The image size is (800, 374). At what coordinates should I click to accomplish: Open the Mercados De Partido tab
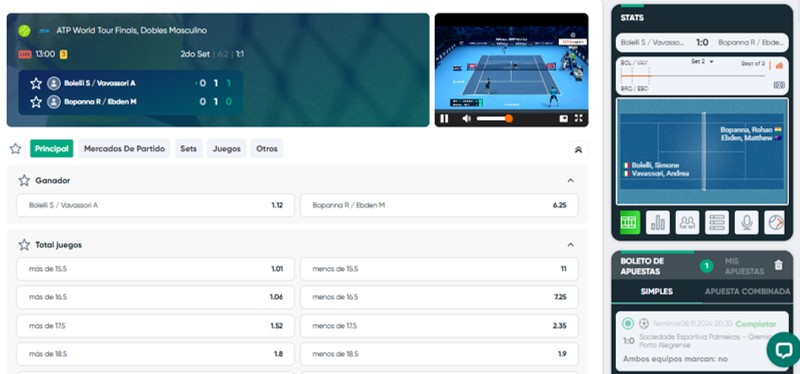tap(124, 148)
